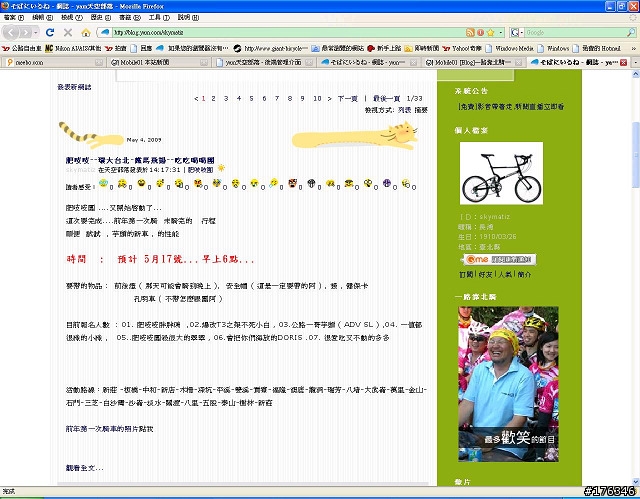Click the vertical scrollbar down arrow
Viewport: 640px width, 499px height.
click(636, 482)
